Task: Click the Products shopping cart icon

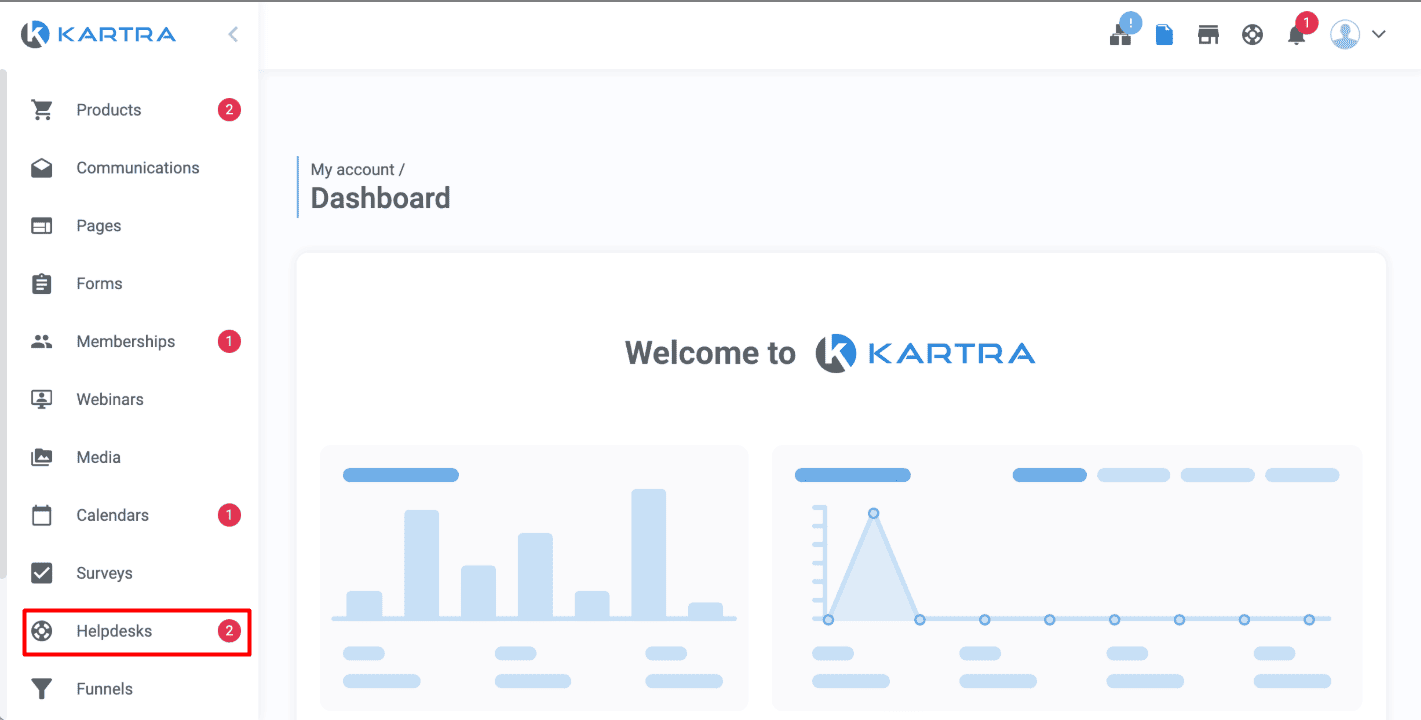Action: tap(41, 110)
